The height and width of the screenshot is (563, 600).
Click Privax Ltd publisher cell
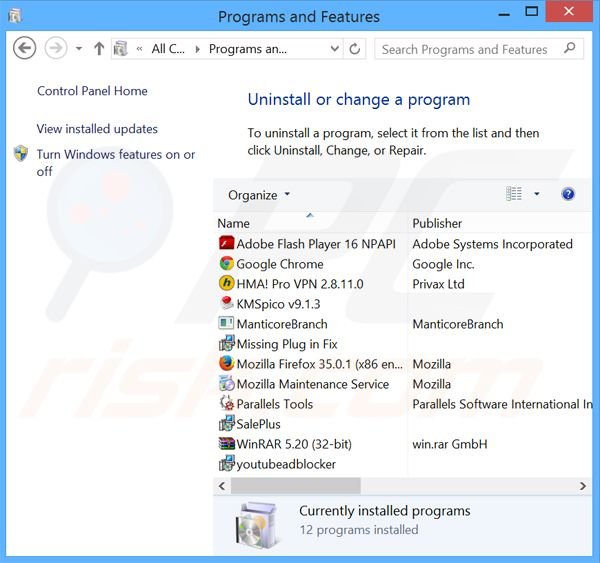[438, 284]
